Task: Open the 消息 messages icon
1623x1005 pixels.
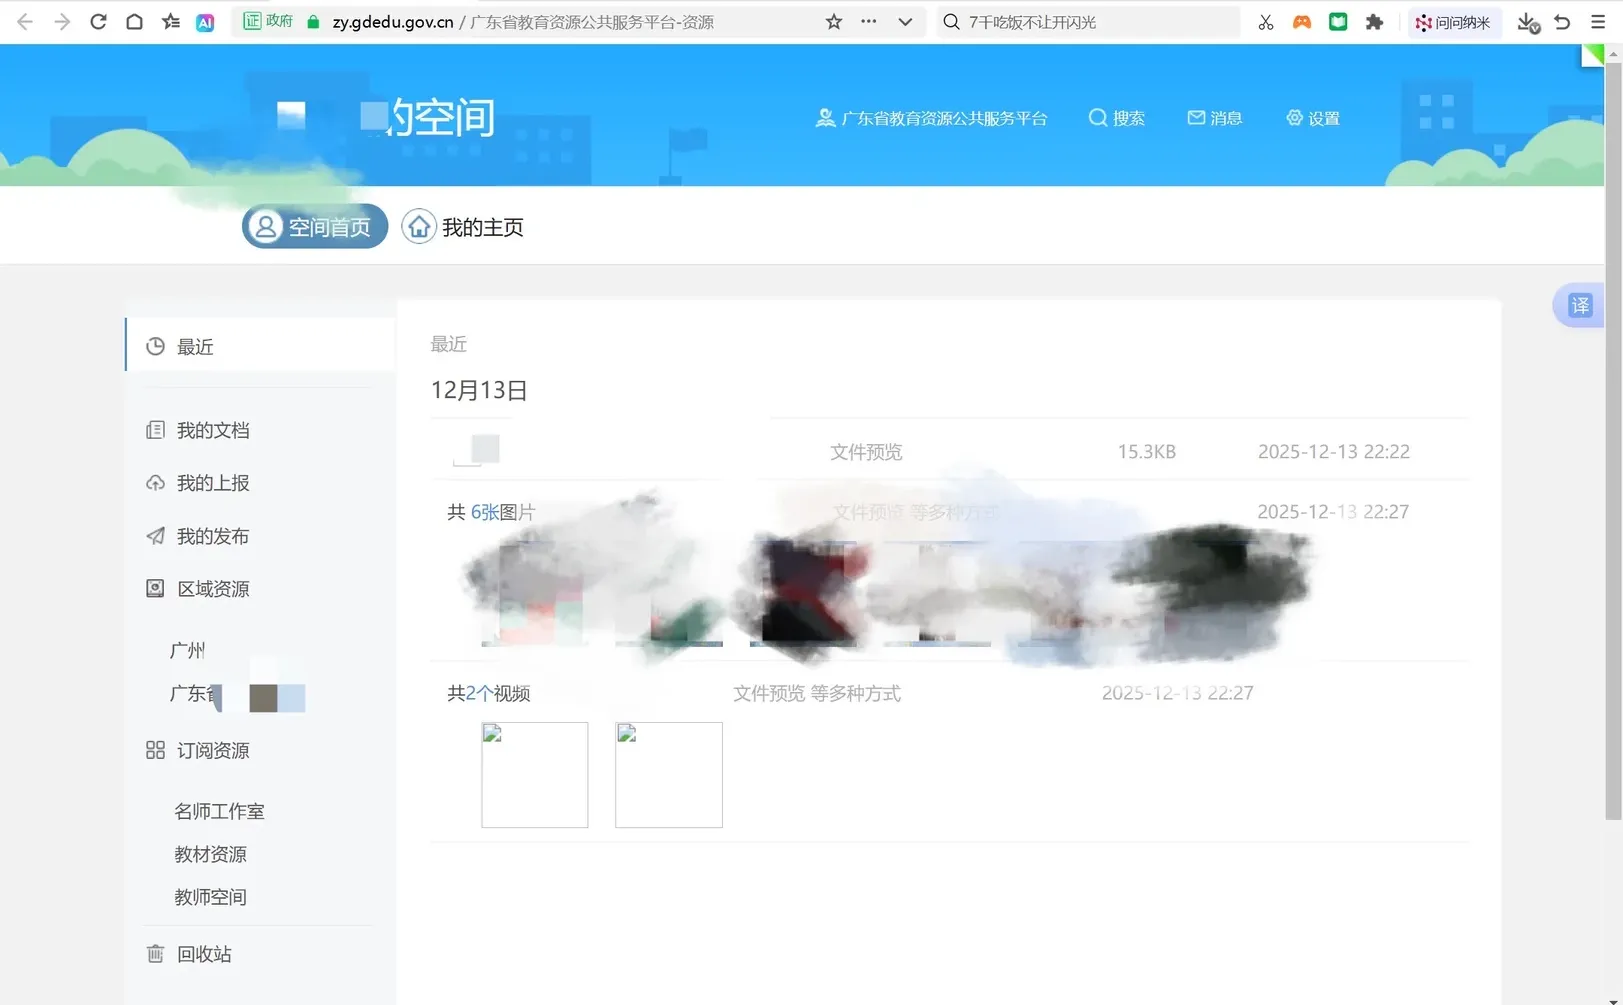Action: 1213,117
